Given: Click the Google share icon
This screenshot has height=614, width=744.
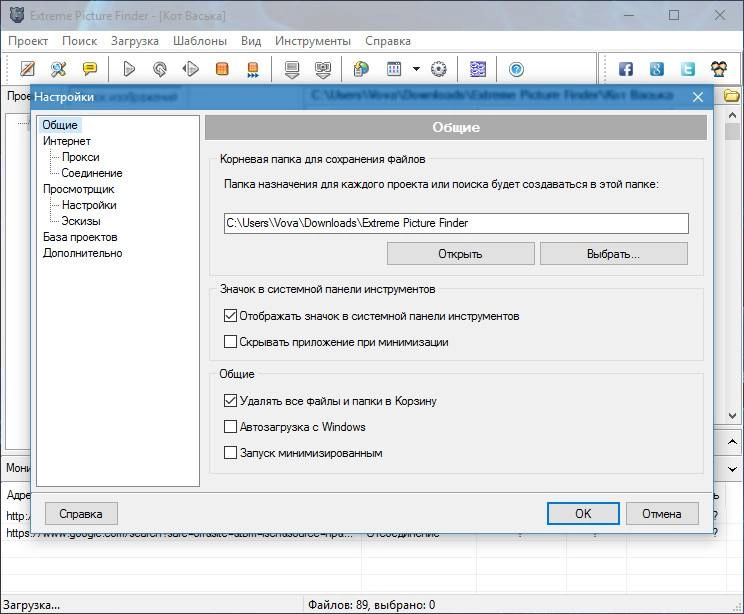Looking at the screenshot, I should pos(657,69).
